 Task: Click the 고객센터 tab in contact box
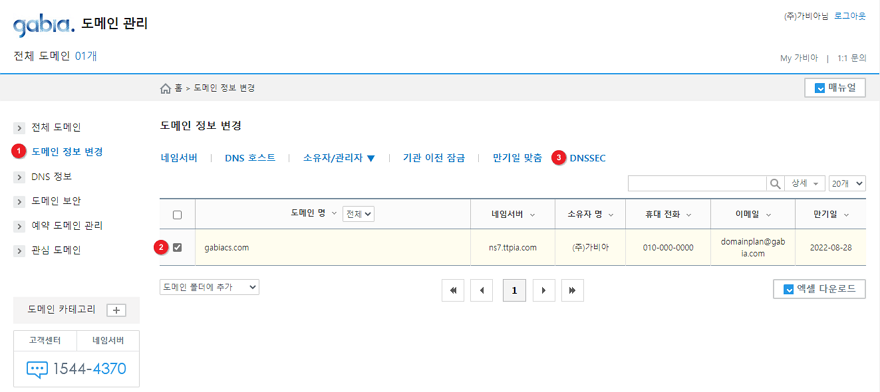pos(45,340)
